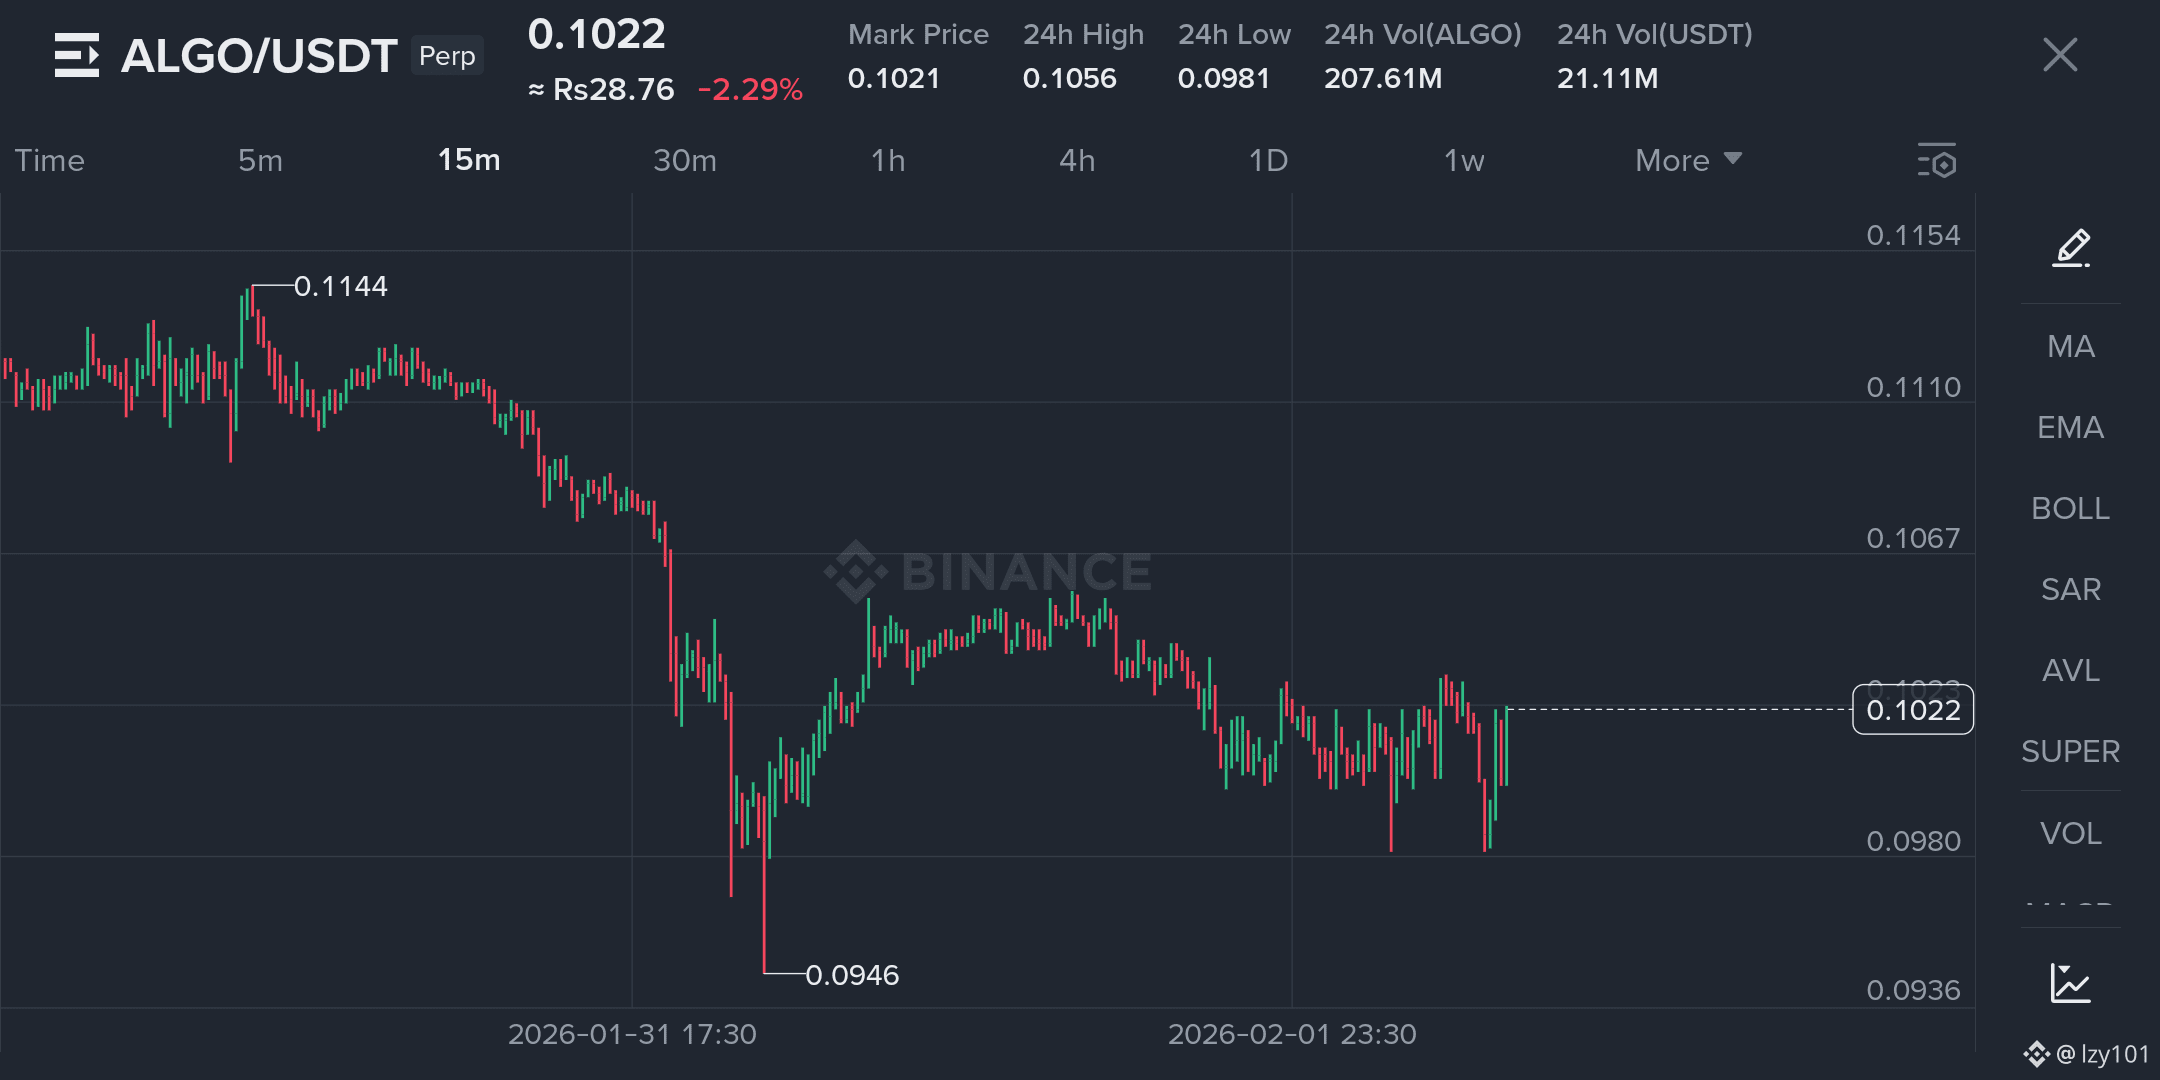Open chart settings icon beside More
This screenshot has width=2160, height=1080.
pyautogui.click(x=1937, y=160)
